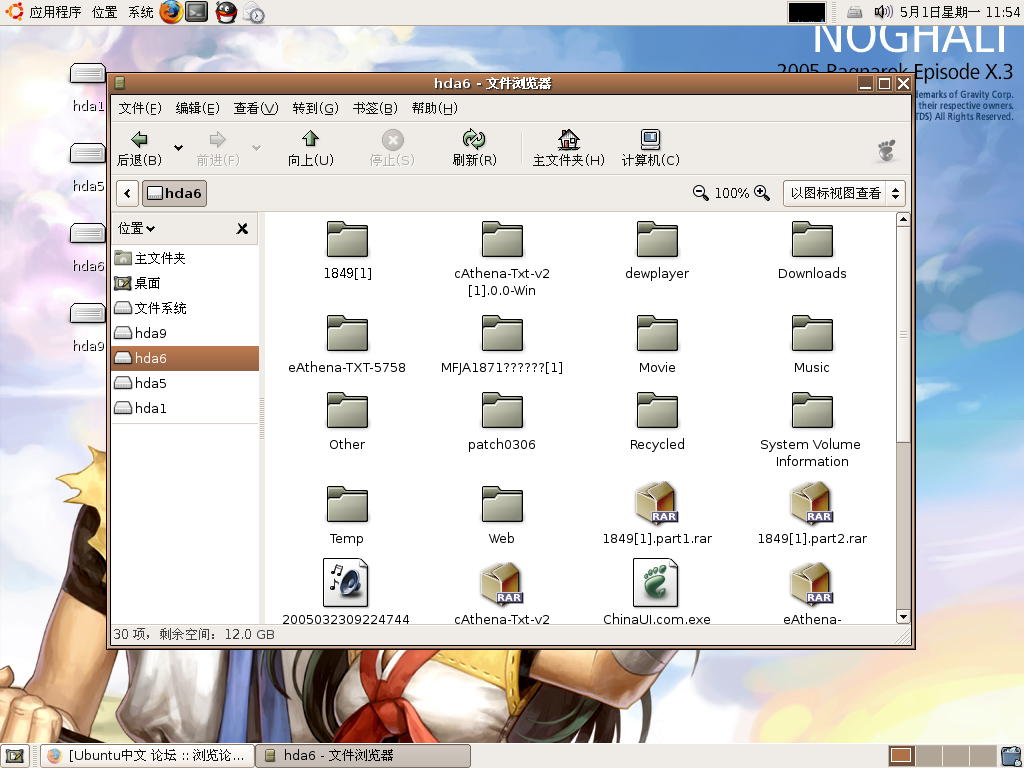Image resolution: width=1024 pixels, height=768 pixels.
Task: Launch the terminal from the top panel
Action: [x=197, y=12]
